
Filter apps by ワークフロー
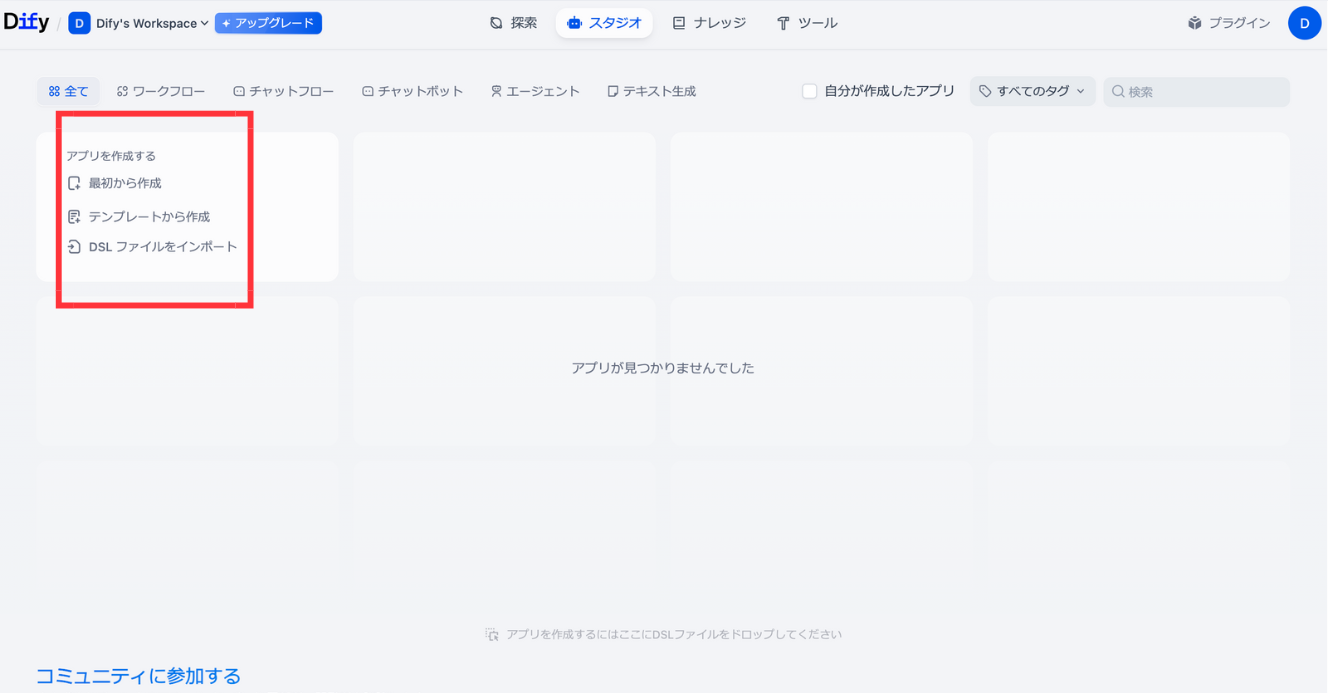(x=161, y=92)
